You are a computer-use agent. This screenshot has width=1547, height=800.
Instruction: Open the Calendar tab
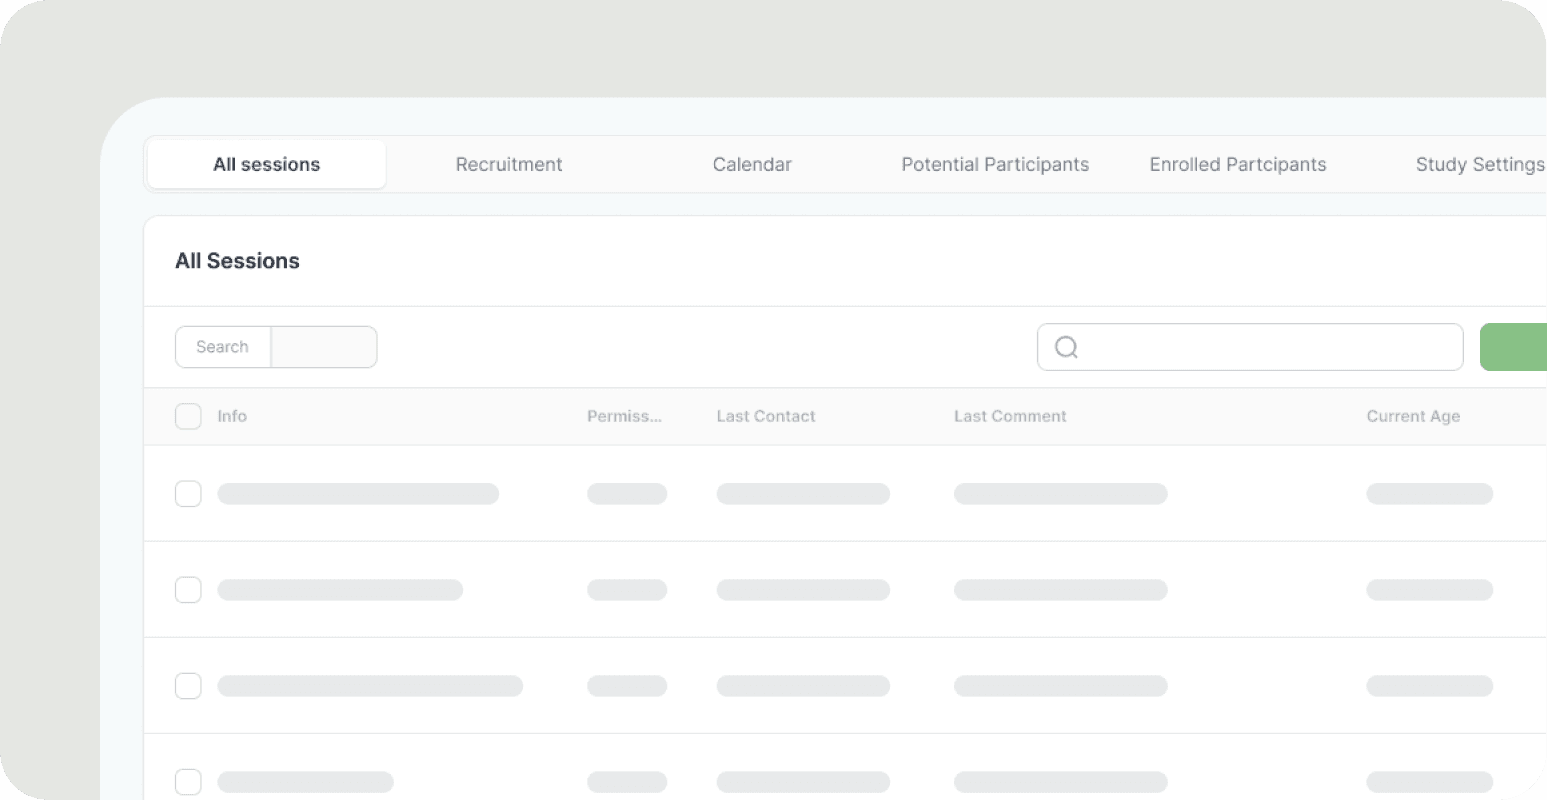point(752,164)
